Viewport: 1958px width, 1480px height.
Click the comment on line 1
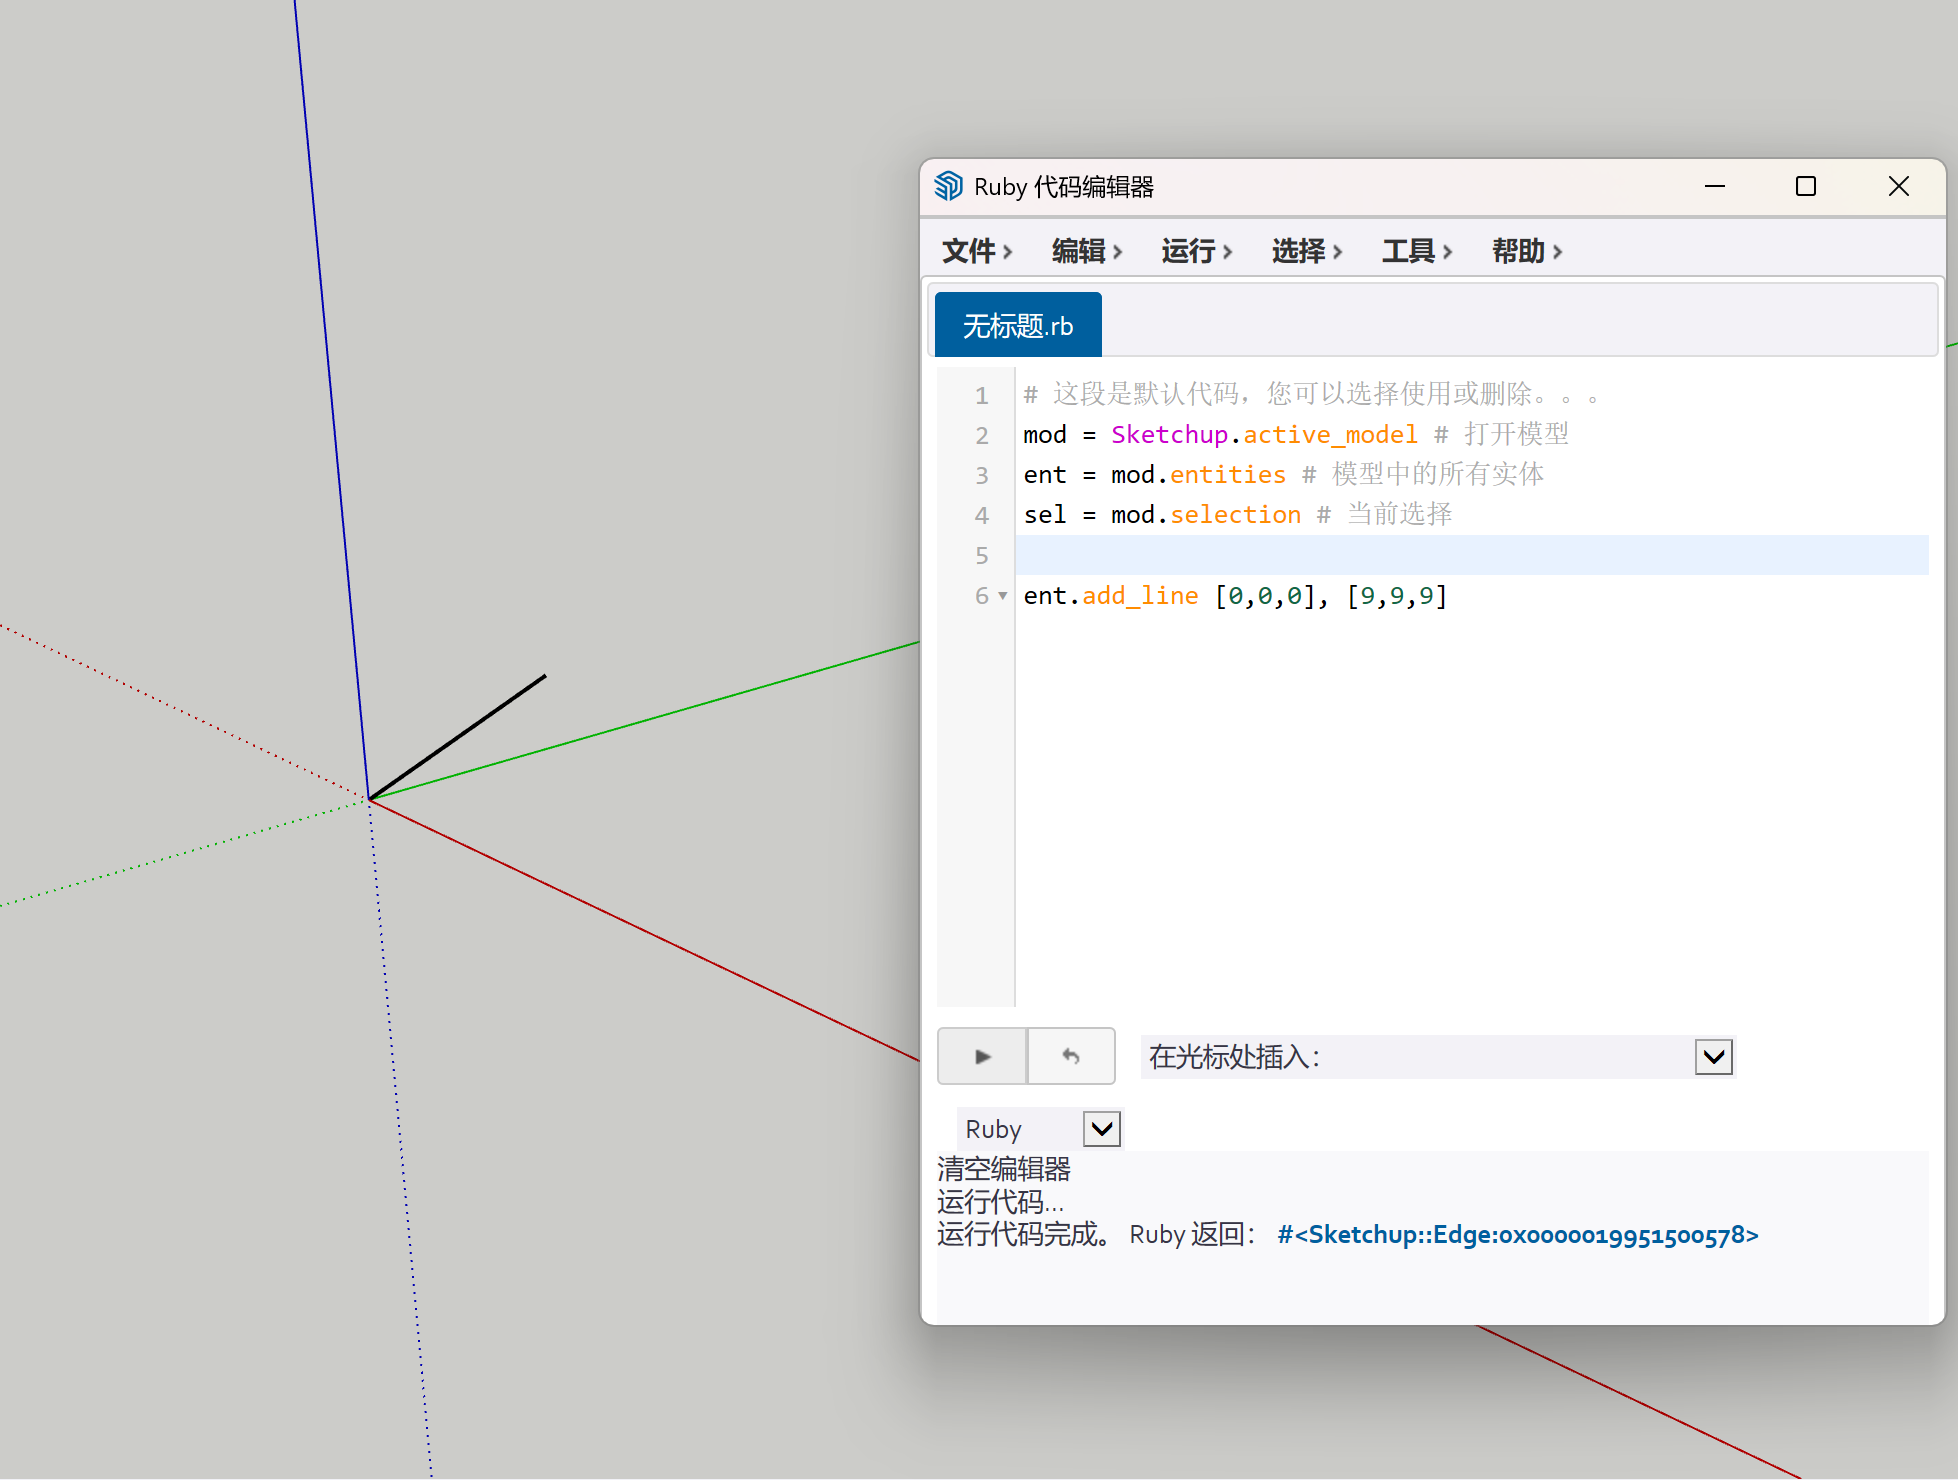coord(1311,394)
